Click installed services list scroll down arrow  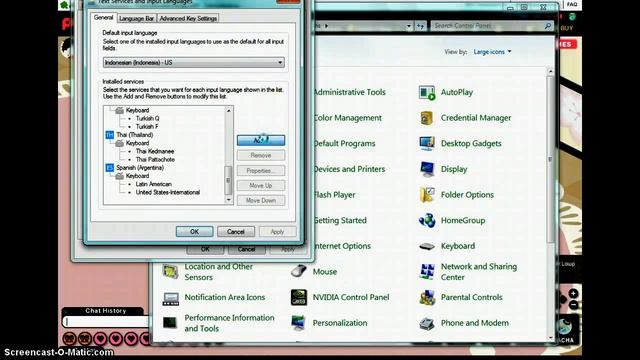(x=229, y=200)
